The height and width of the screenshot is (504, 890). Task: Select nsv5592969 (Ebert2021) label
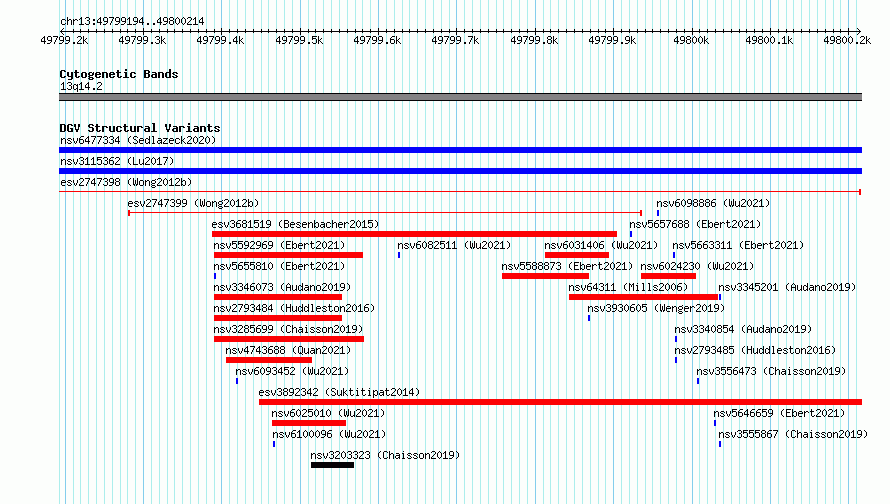tap(279, 245)
